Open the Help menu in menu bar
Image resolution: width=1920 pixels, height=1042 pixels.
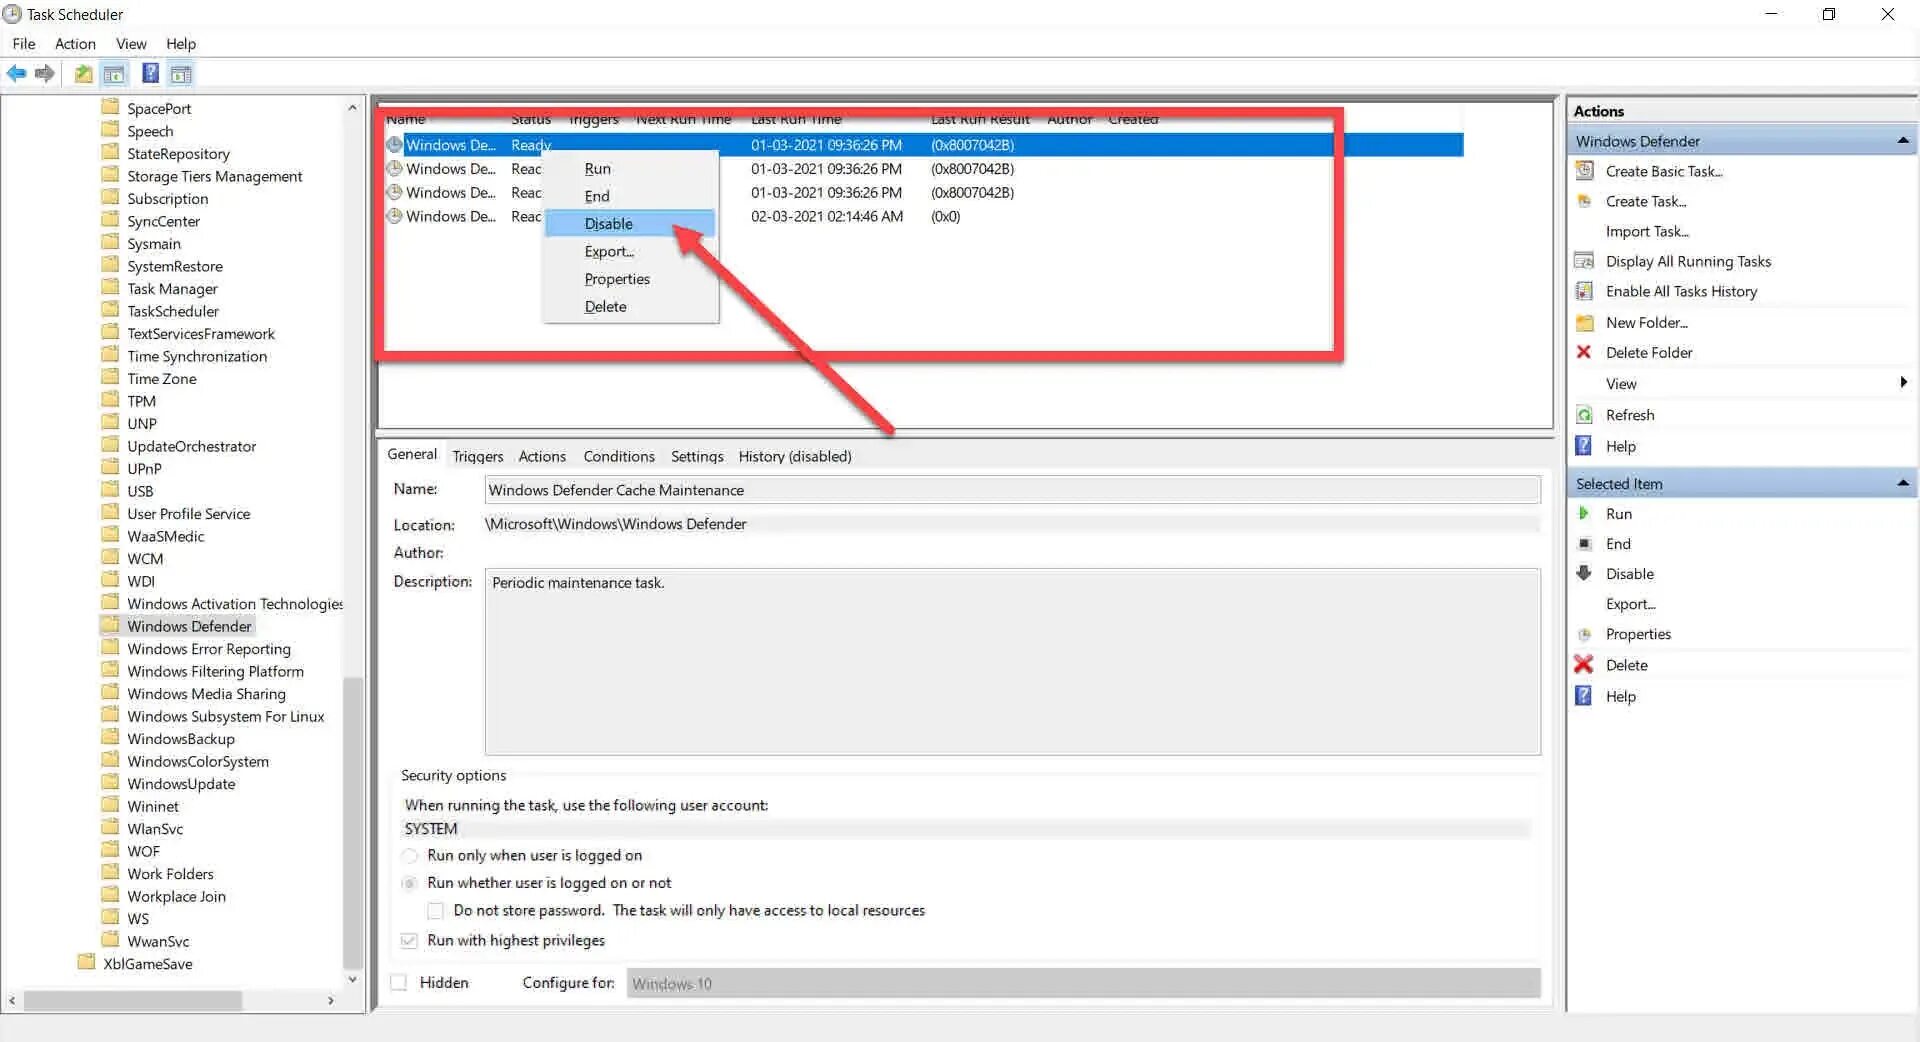tap(181, 44)
